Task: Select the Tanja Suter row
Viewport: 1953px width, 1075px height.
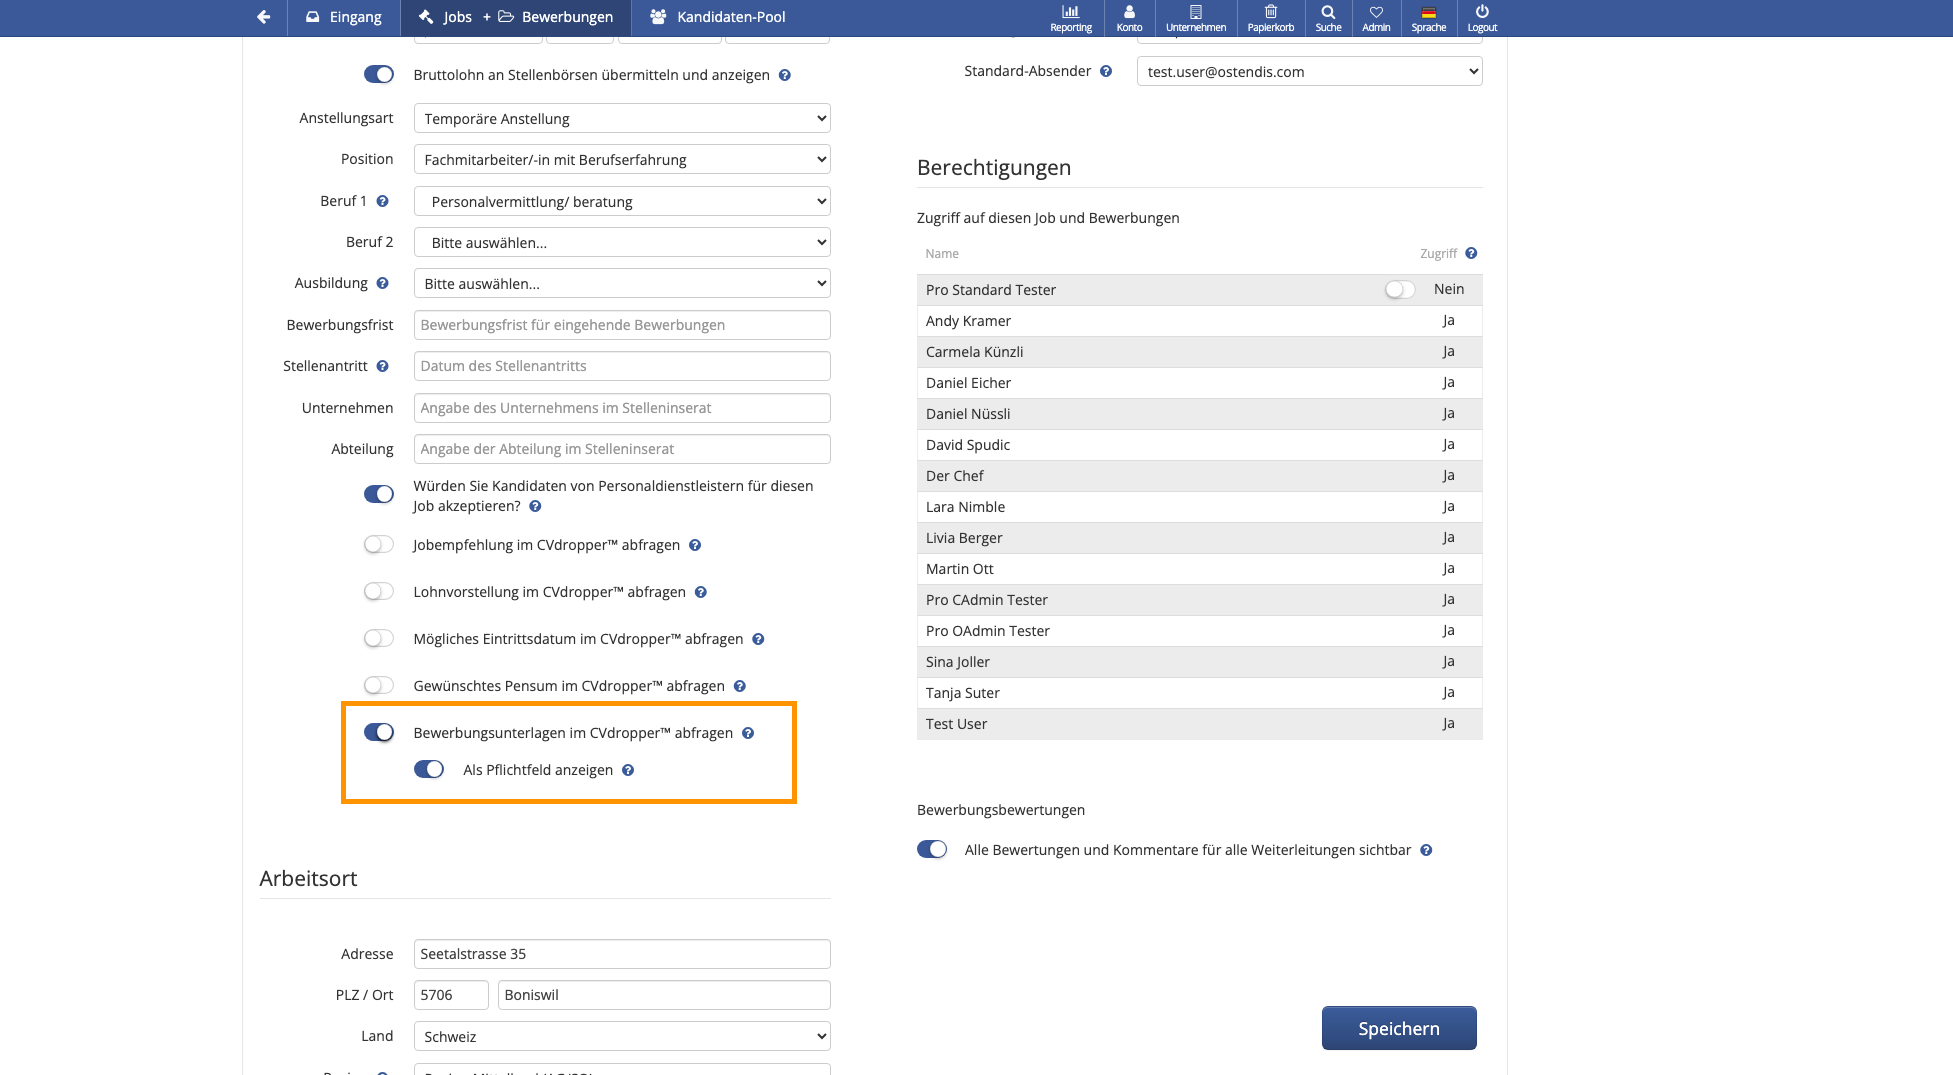Action: coord(1199,693)
